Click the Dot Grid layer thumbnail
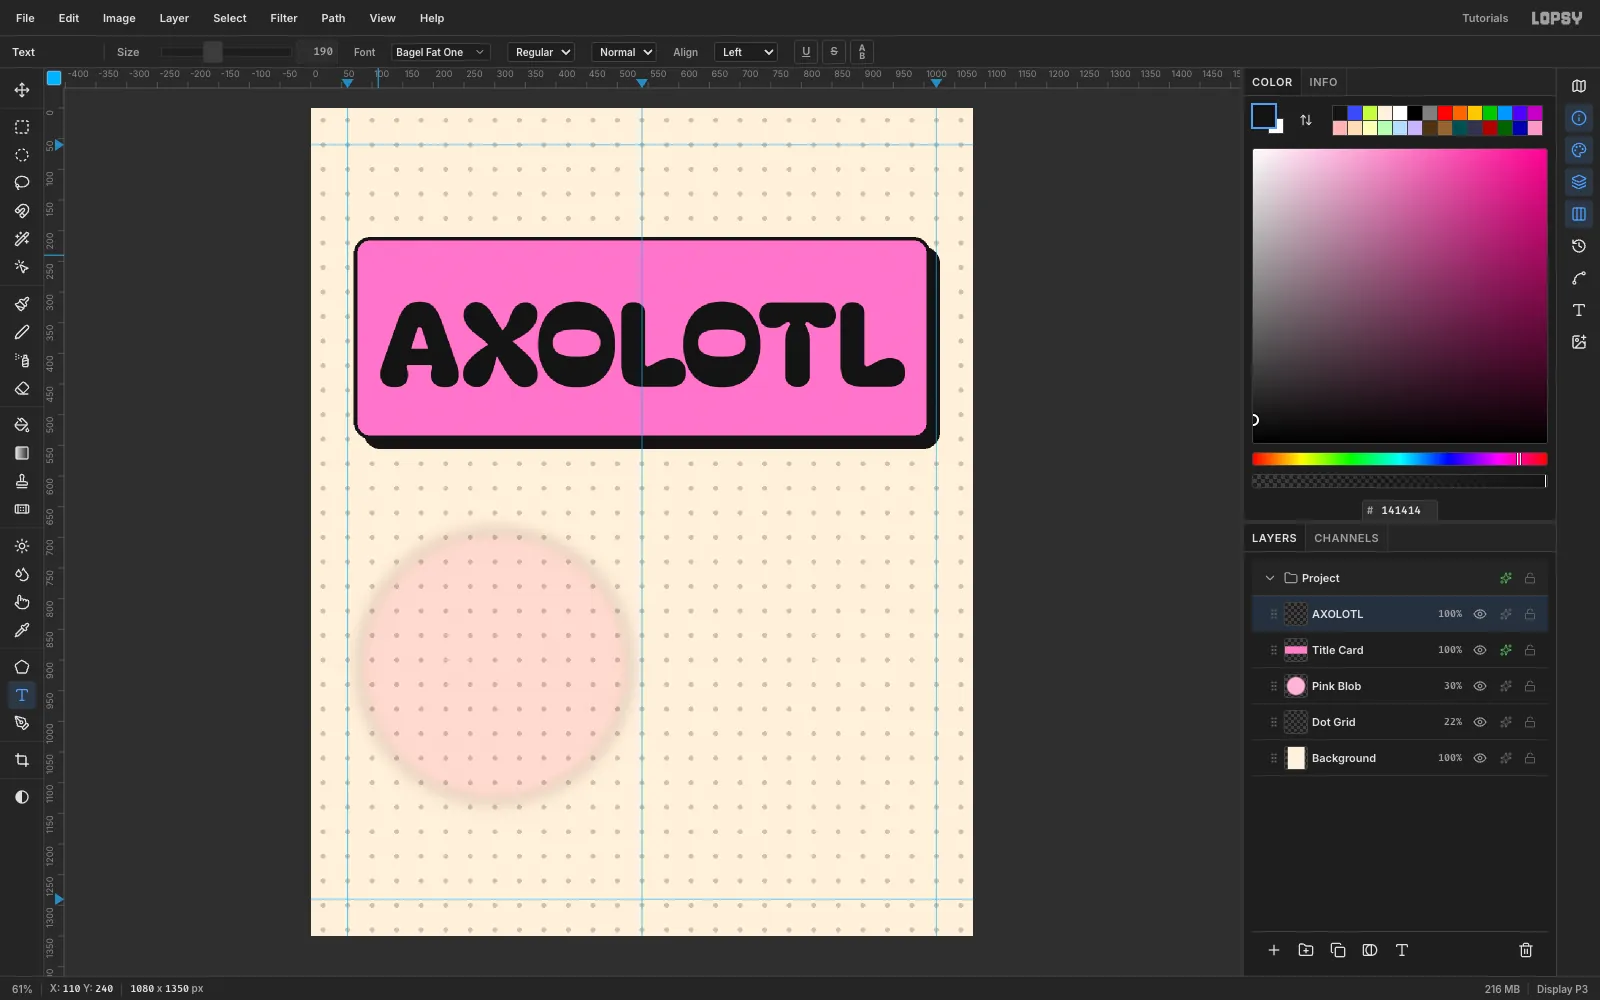1600x1000 pixels. (x=1296, y=722)
